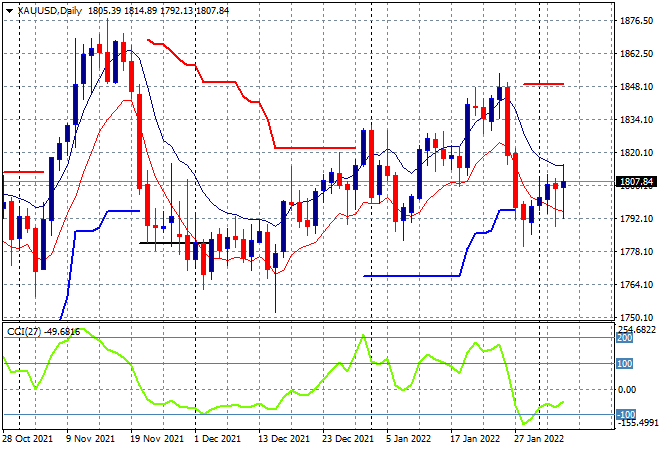Click the -155.4991 indicator scale minimum
The image size is (660, 450).
tap(637, 423)
